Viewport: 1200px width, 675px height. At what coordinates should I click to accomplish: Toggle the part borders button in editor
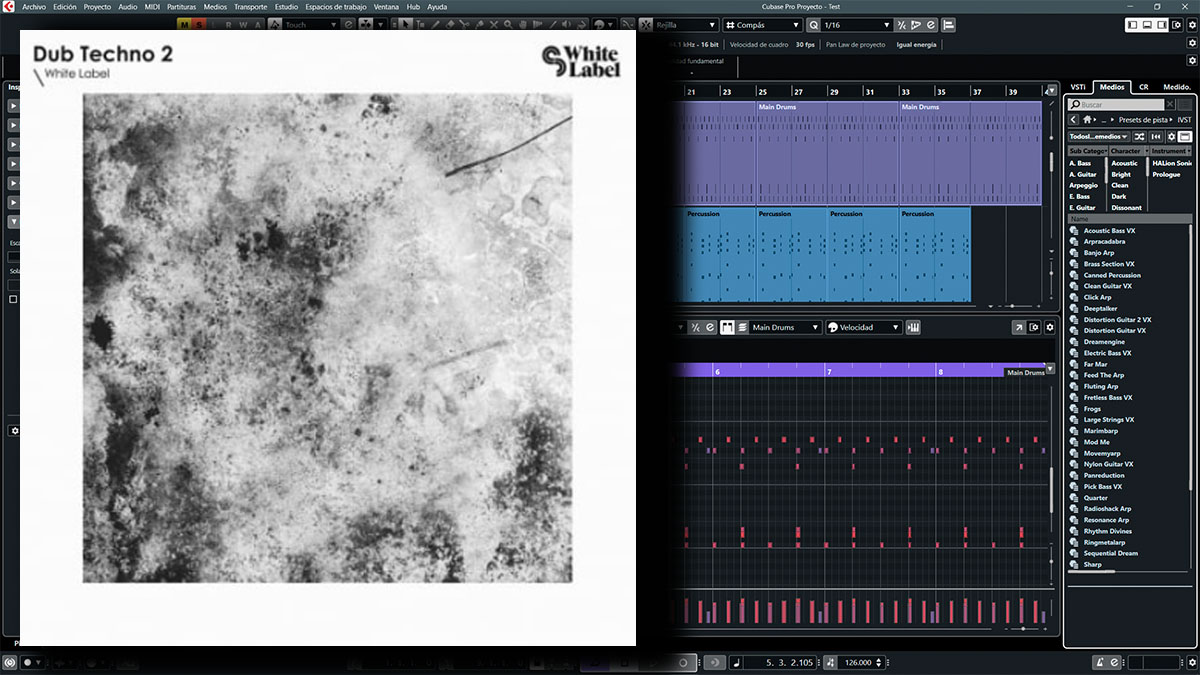pyautogui.click(x=727, y=327)
